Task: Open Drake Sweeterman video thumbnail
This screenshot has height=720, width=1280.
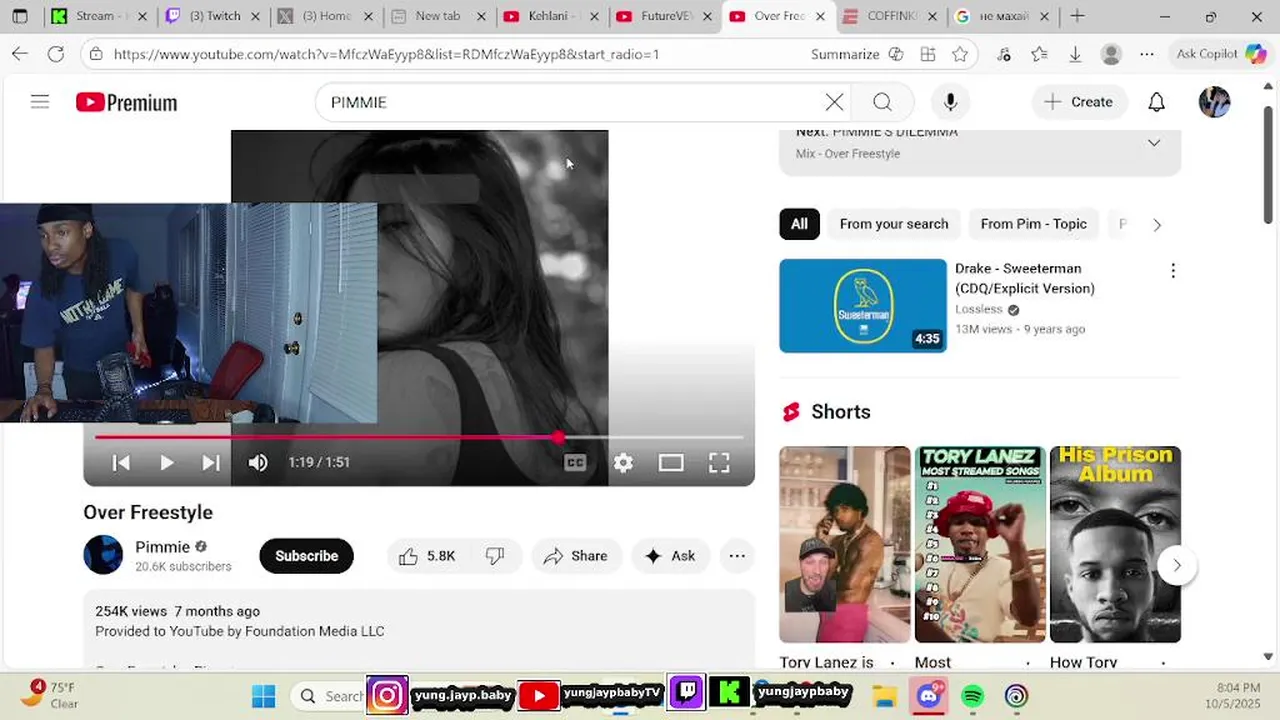Action: point(863,306)
